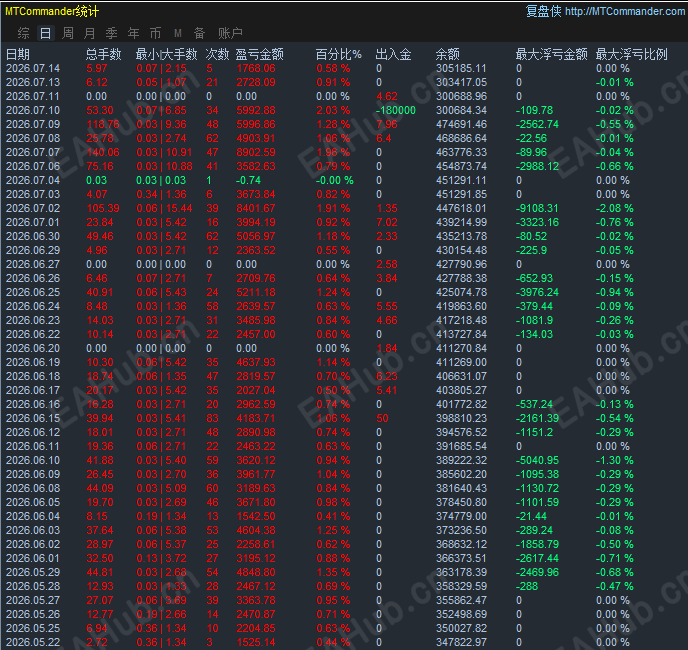This screenshot has width=688, height=650.
Task: Switch to the 季 quarterly tab
Action: [x=111, y=33]
